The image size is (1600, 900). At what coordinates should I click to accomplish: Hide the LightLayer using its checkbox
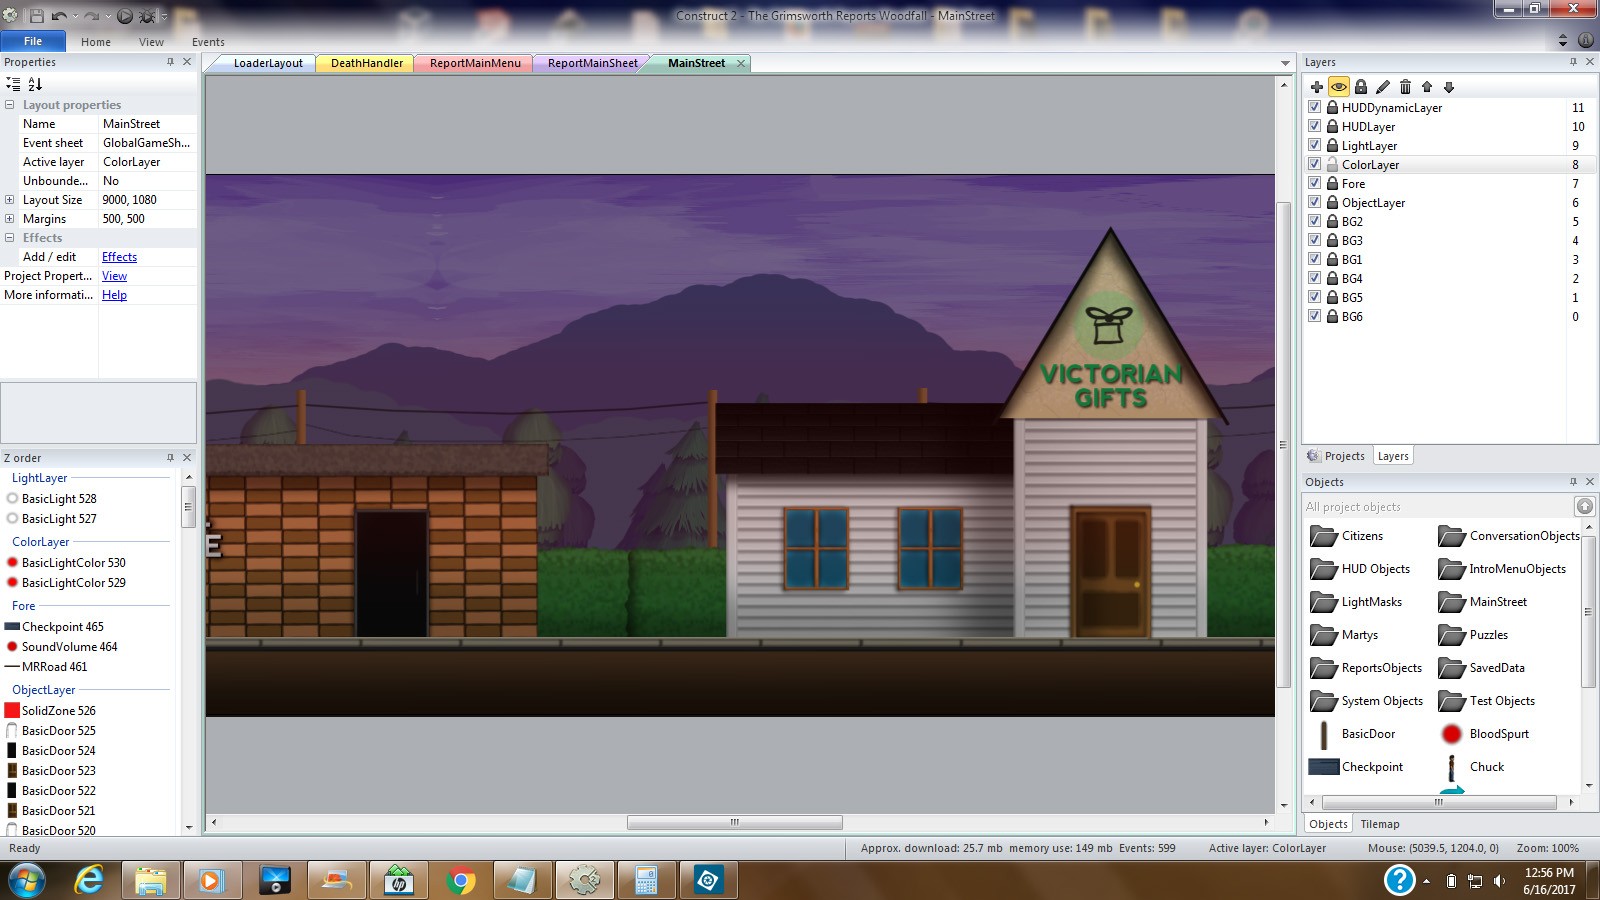pos(1315,145)
